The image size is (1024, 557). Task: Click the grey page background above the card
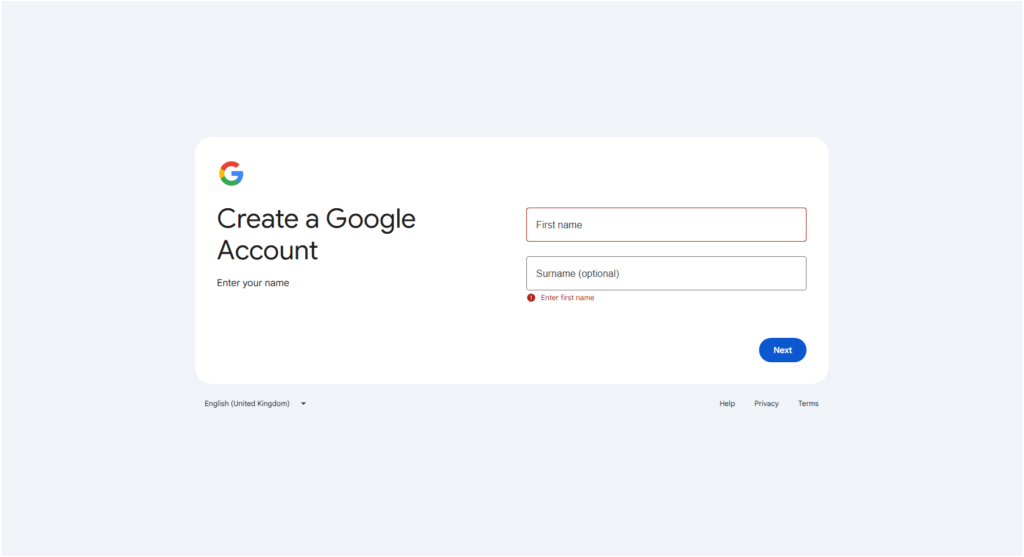tap(512, 70)
